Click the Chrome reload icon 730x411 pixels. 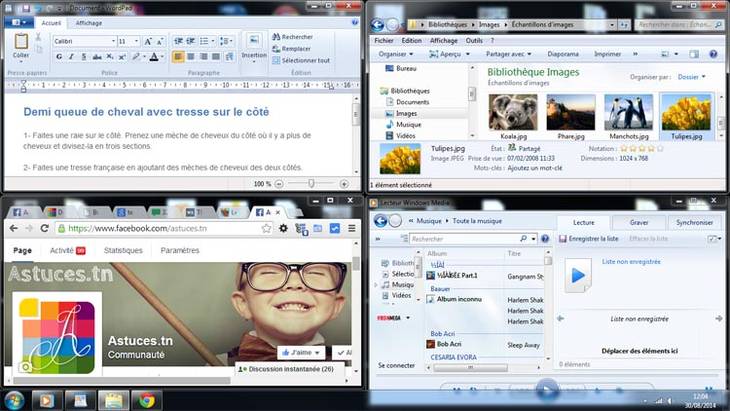[45, 228]
